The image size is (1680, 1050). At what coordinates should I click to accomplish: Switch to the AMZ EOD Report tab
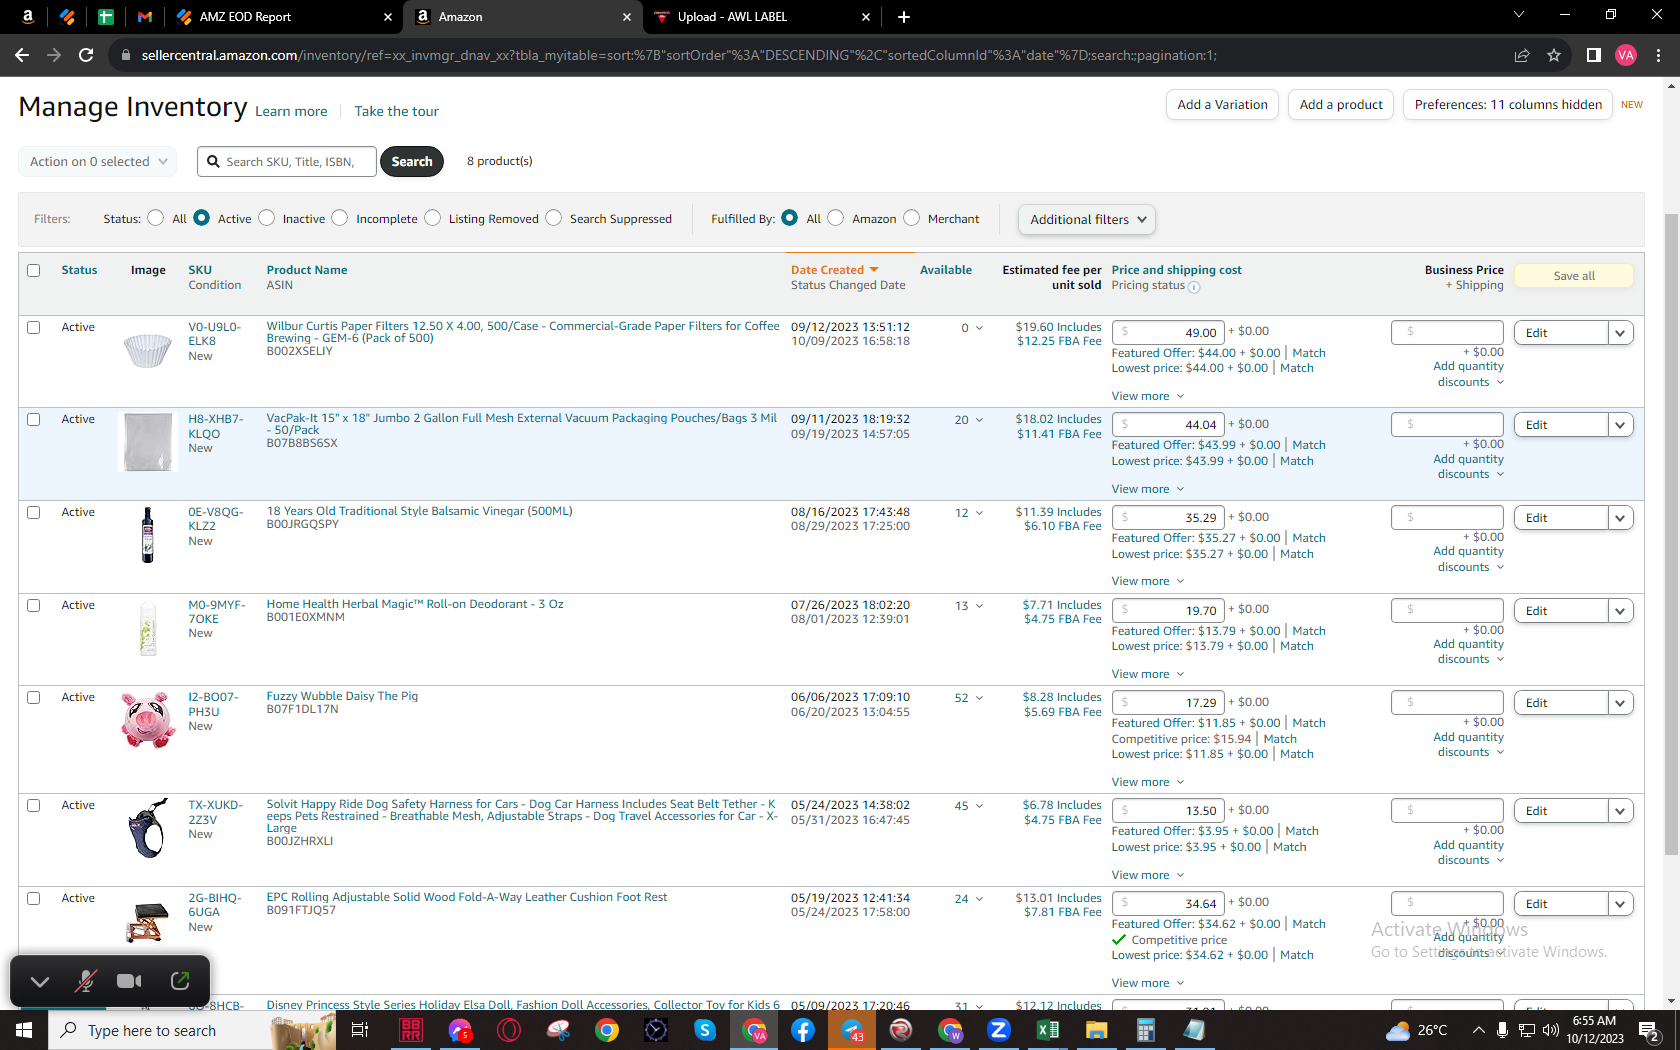coord(284,17)
